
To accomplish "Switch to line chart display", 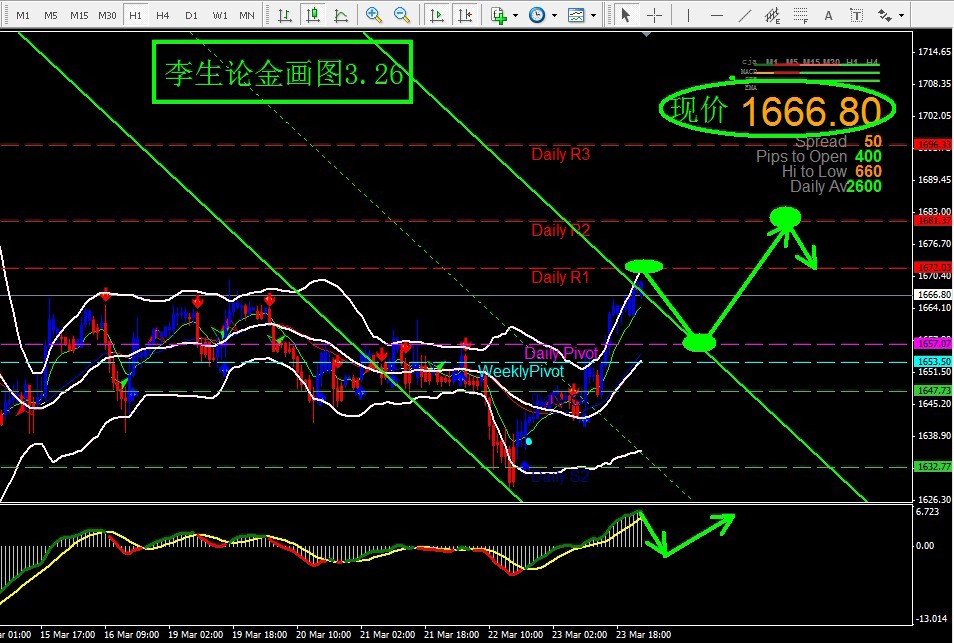I will coord(342,15).
